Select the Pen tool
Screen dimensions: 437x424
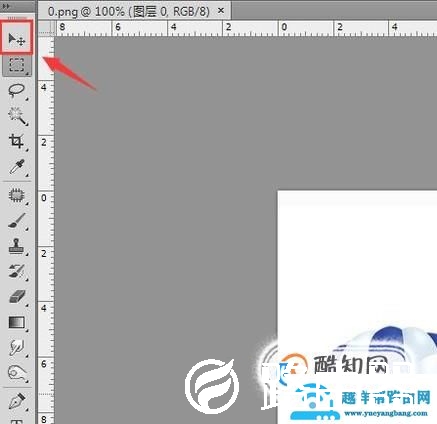click(17, 401)
